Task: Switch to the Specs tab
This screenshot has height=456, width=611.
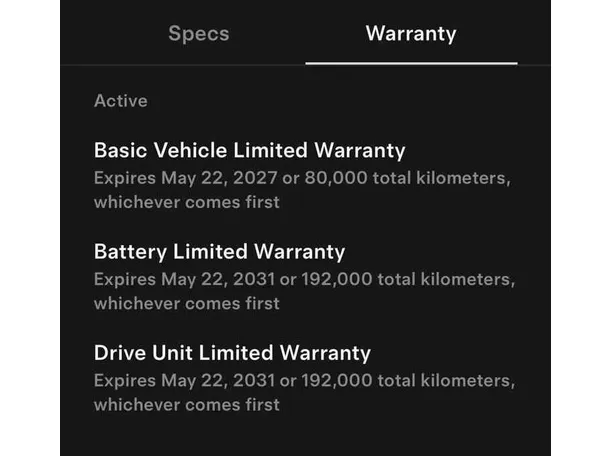Action: click(198, 34)
